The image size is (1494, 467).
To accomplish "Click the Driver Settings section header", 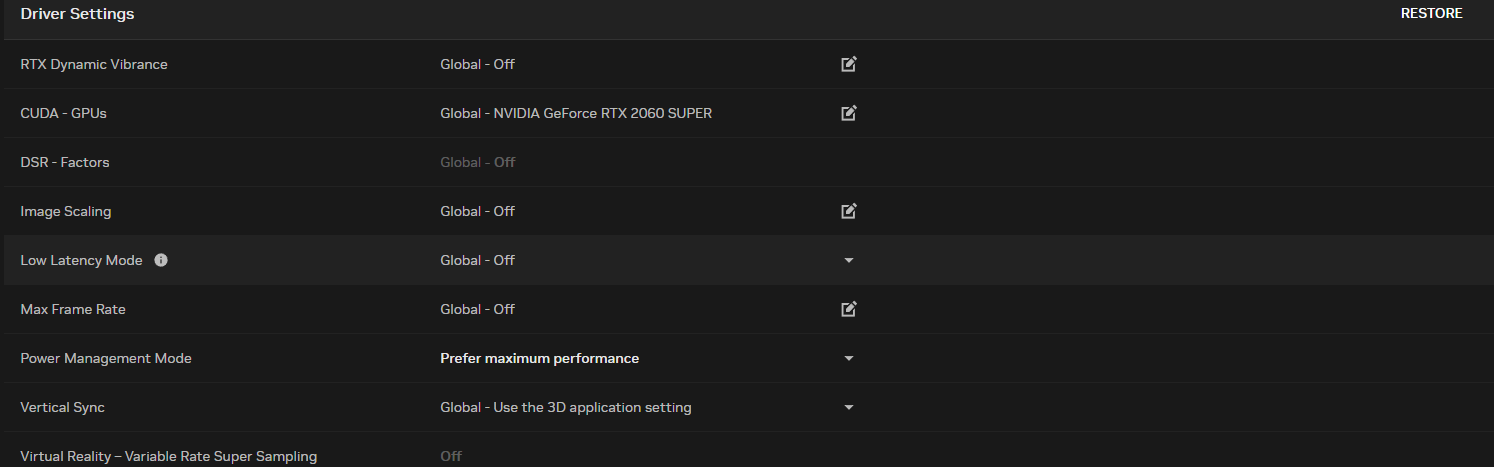I will [x=77, y=14].
